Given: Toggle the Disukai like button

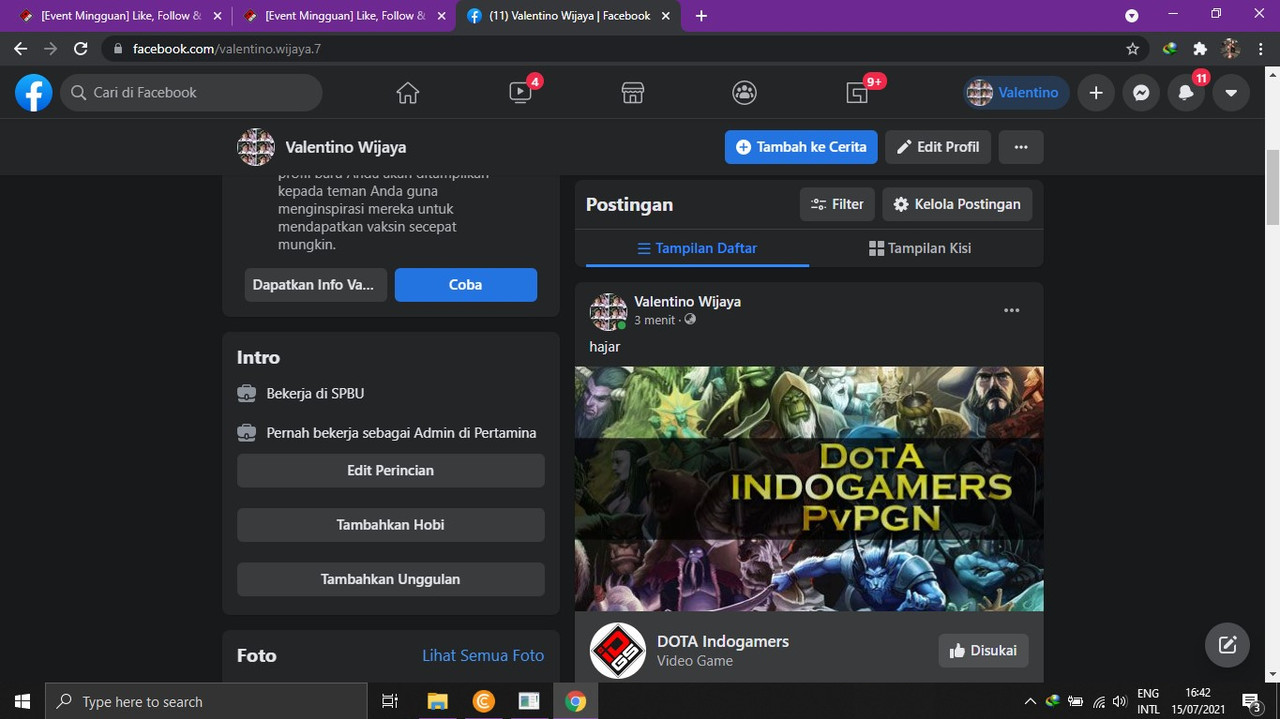Looking at the screenshot, I should click(x=983, y=651).
